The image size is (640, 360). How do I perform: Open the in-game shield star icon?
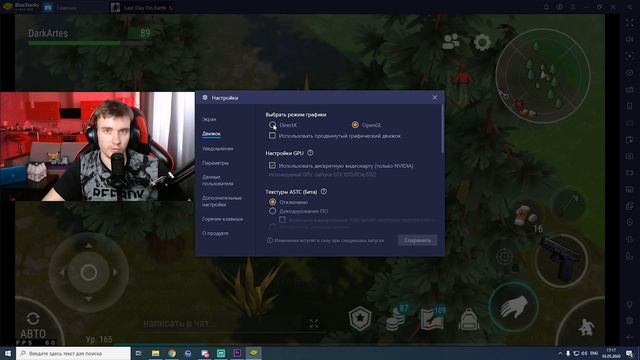tap(360, 318)
